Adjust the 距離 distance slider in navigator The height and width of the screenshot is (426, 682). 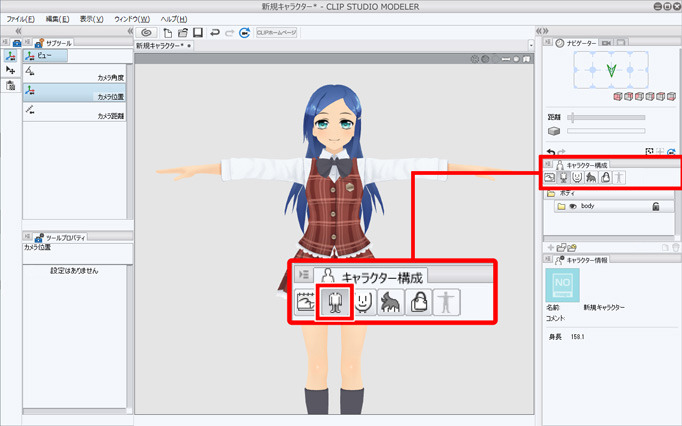(x=606, y=117)
